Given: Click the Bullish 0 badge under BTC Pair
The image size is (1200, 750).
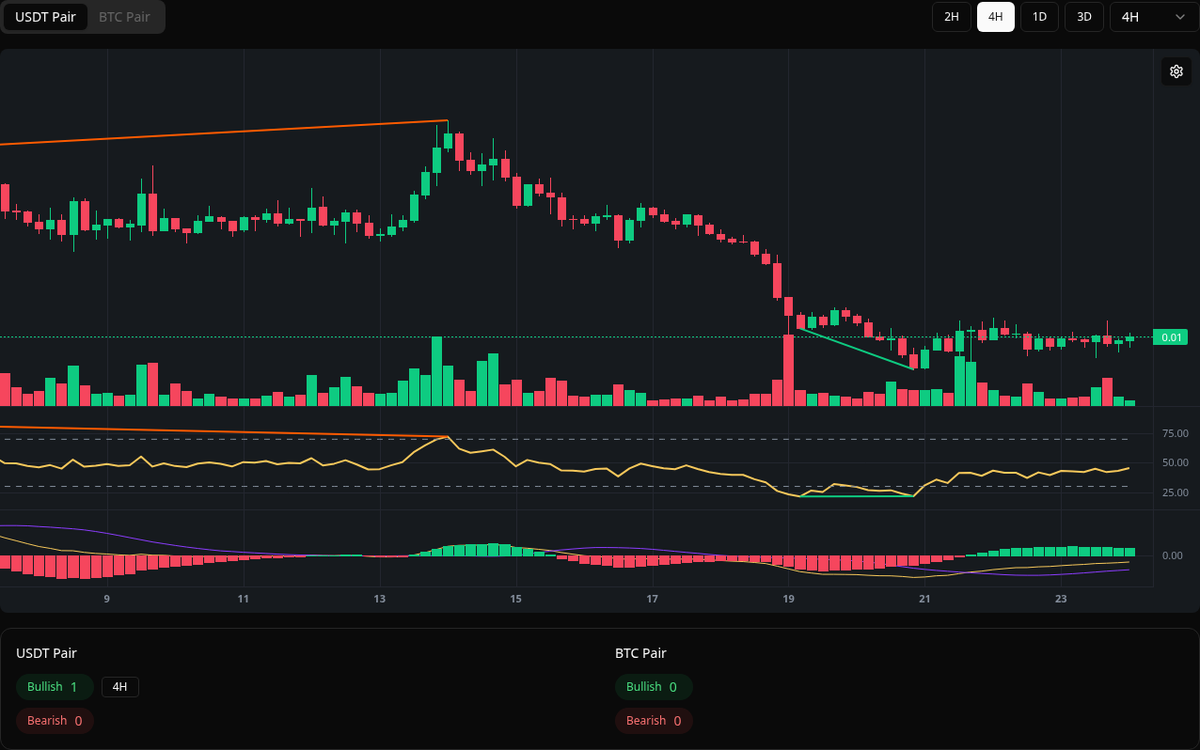Looking at the screenshot, I should (654, 687).
